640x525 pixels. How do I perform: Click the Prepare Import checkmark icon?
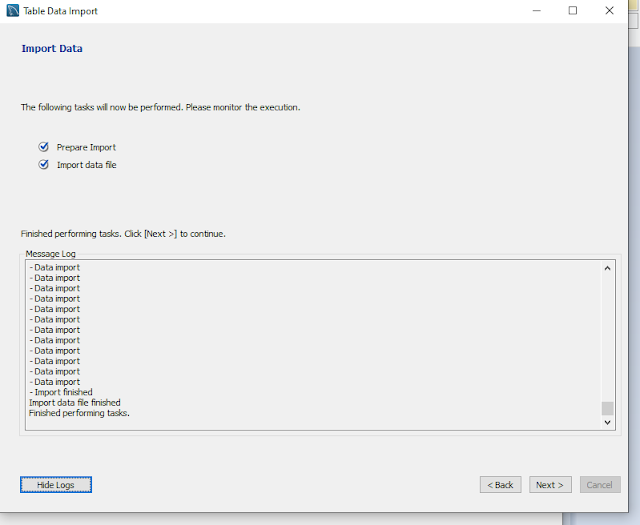tap(43, 147)
